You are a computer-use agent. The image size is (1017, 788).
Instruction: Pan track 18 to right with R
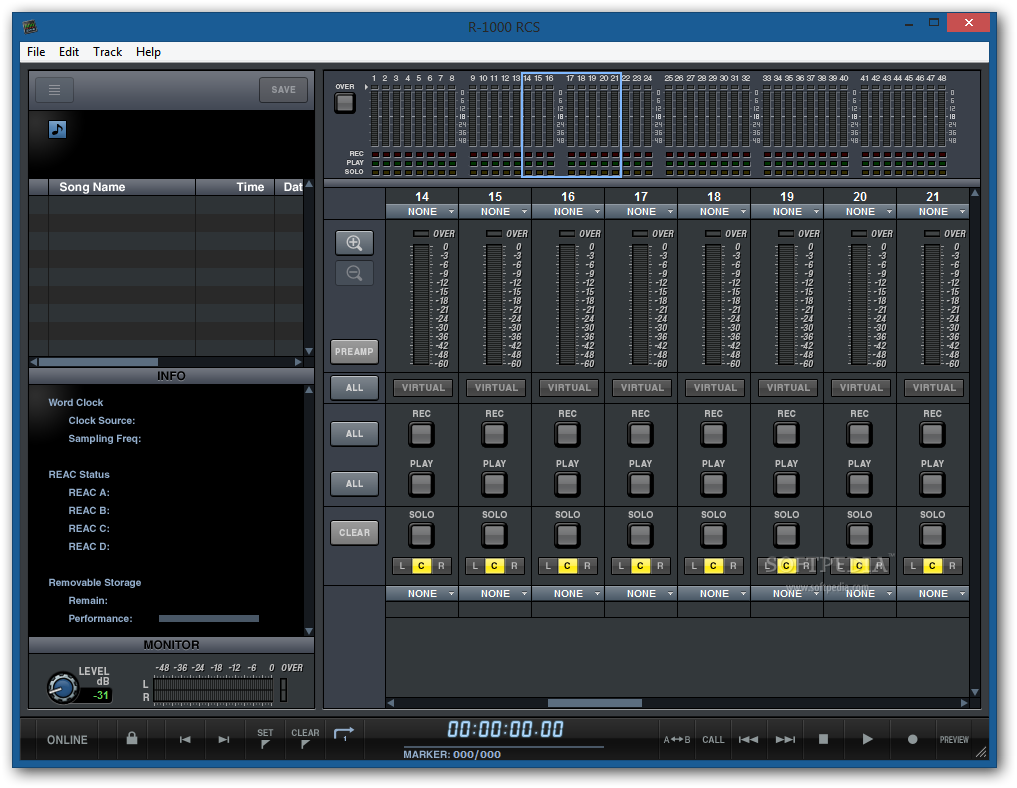[733, 566]
